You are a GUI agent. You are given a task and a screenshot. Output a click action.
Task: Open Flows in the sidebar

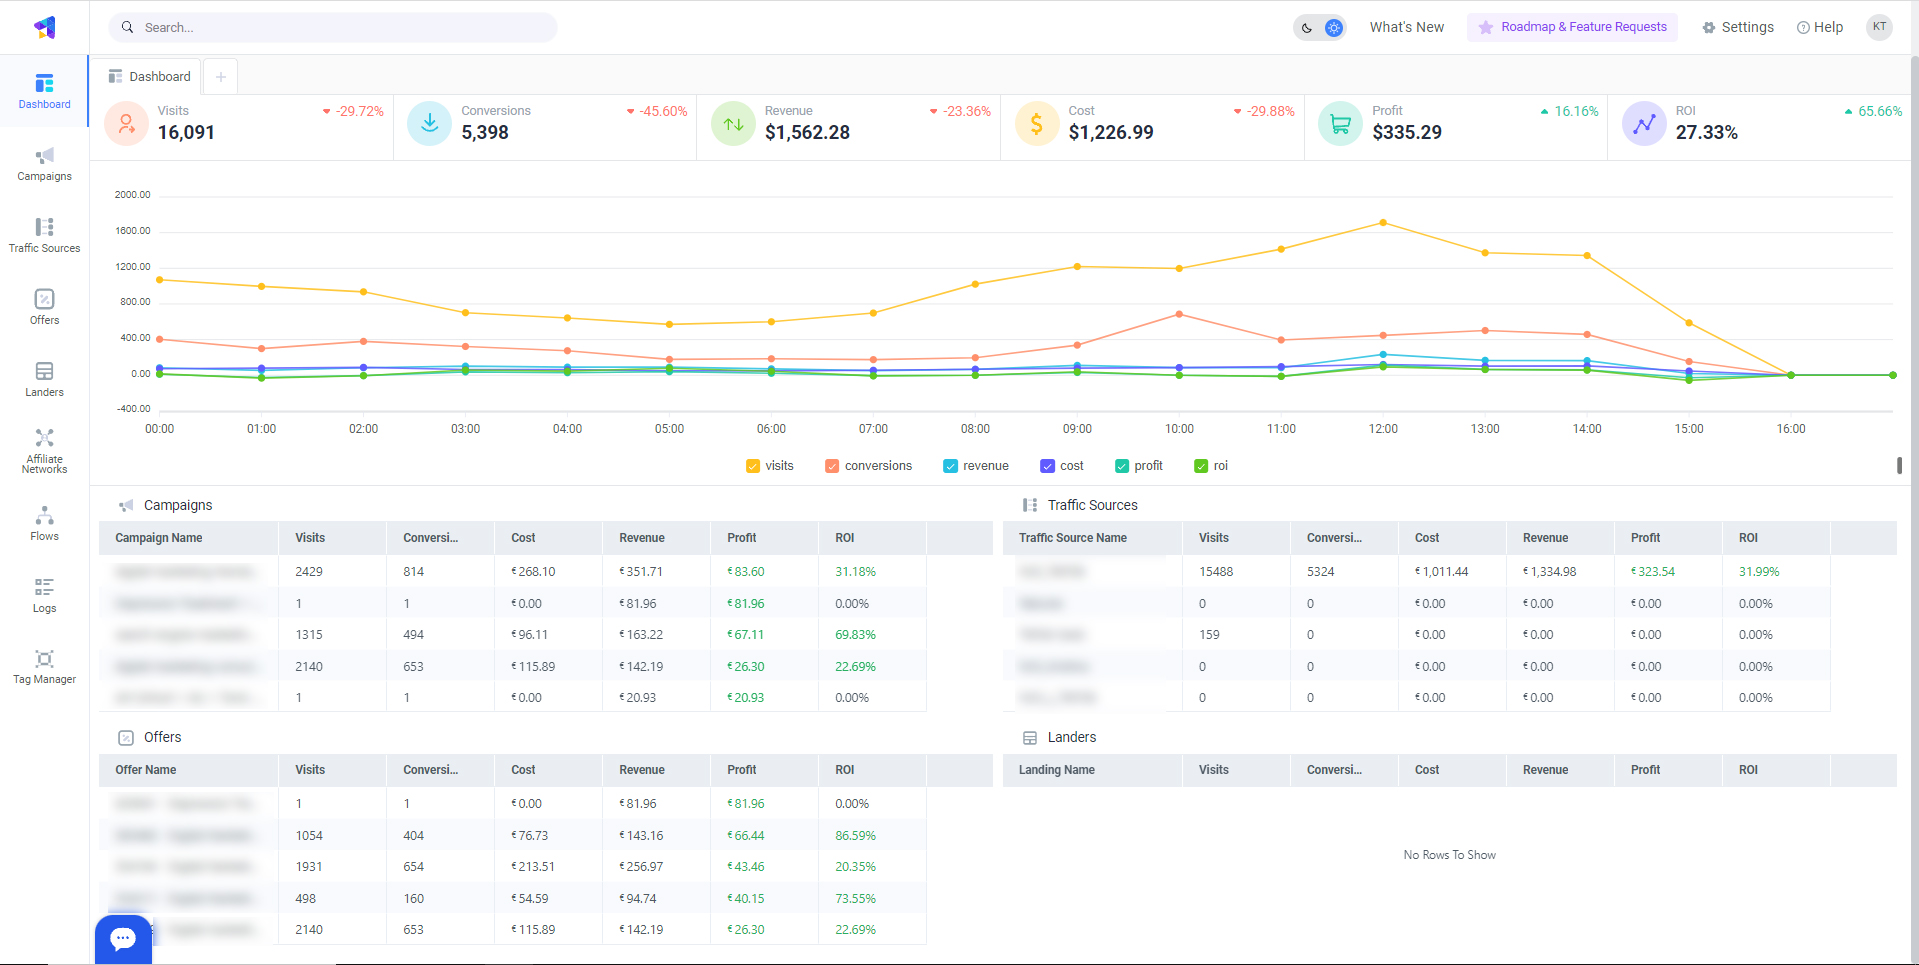(x=44, y=524)
